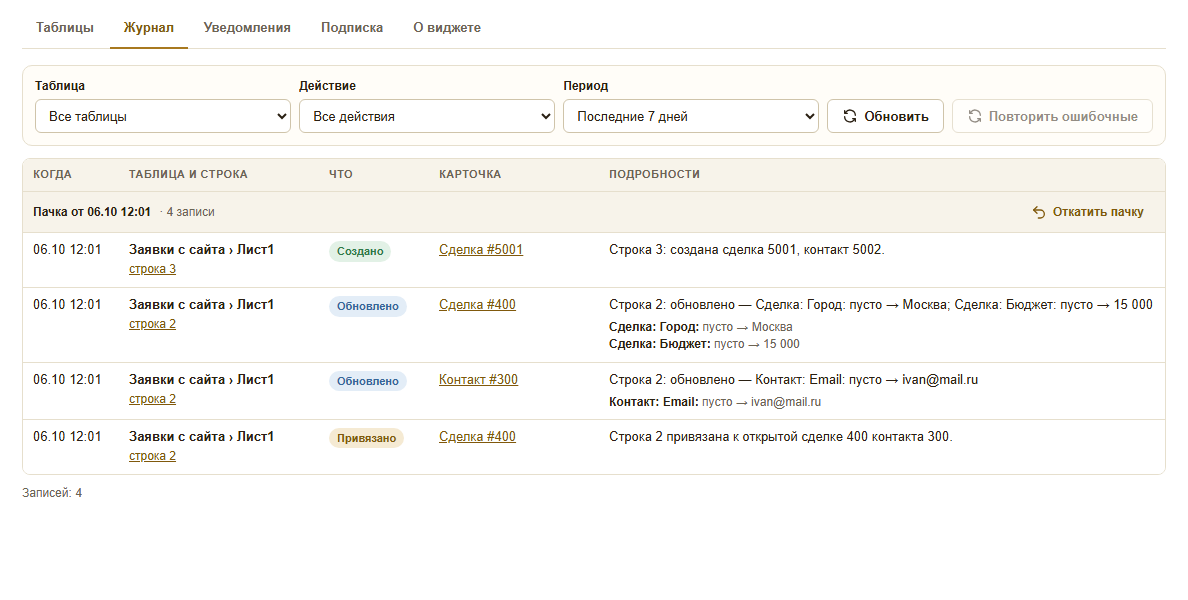
Task: Click the undo arrow icon beside Откатить пачку
Action: tap(1039, 212)
